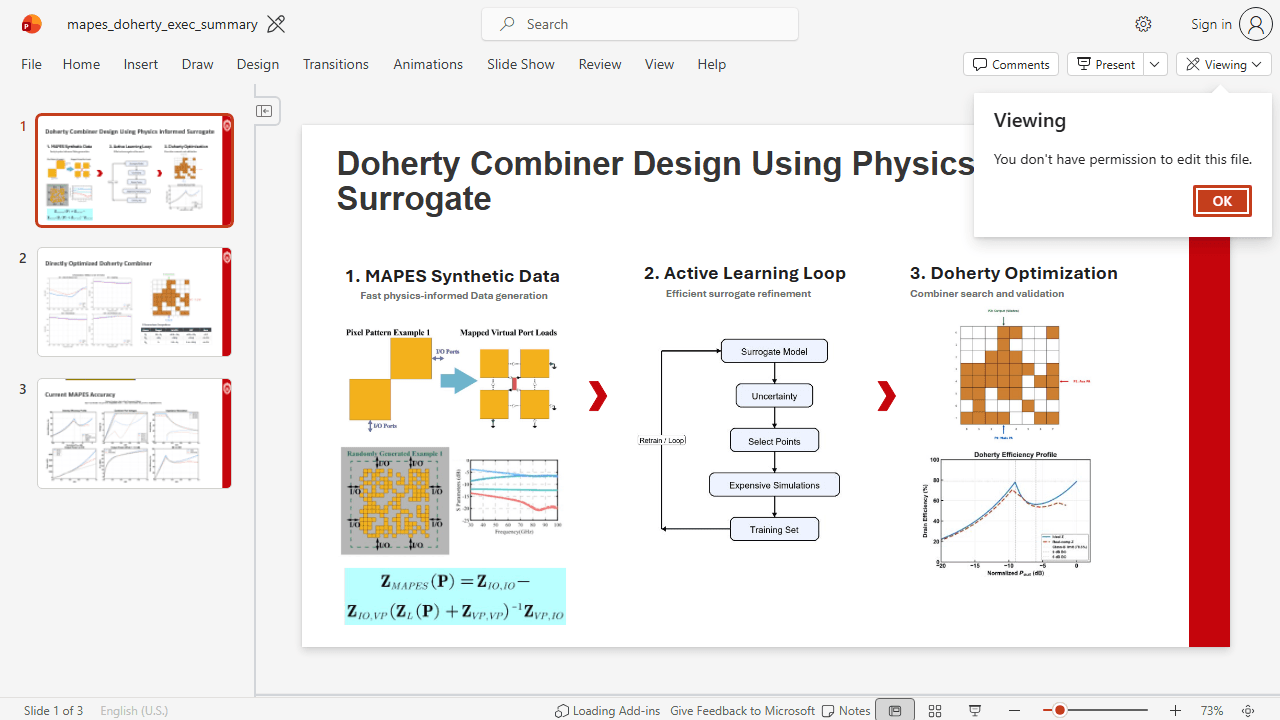Click the 73% zoom level value

(x=1212, y=710)
